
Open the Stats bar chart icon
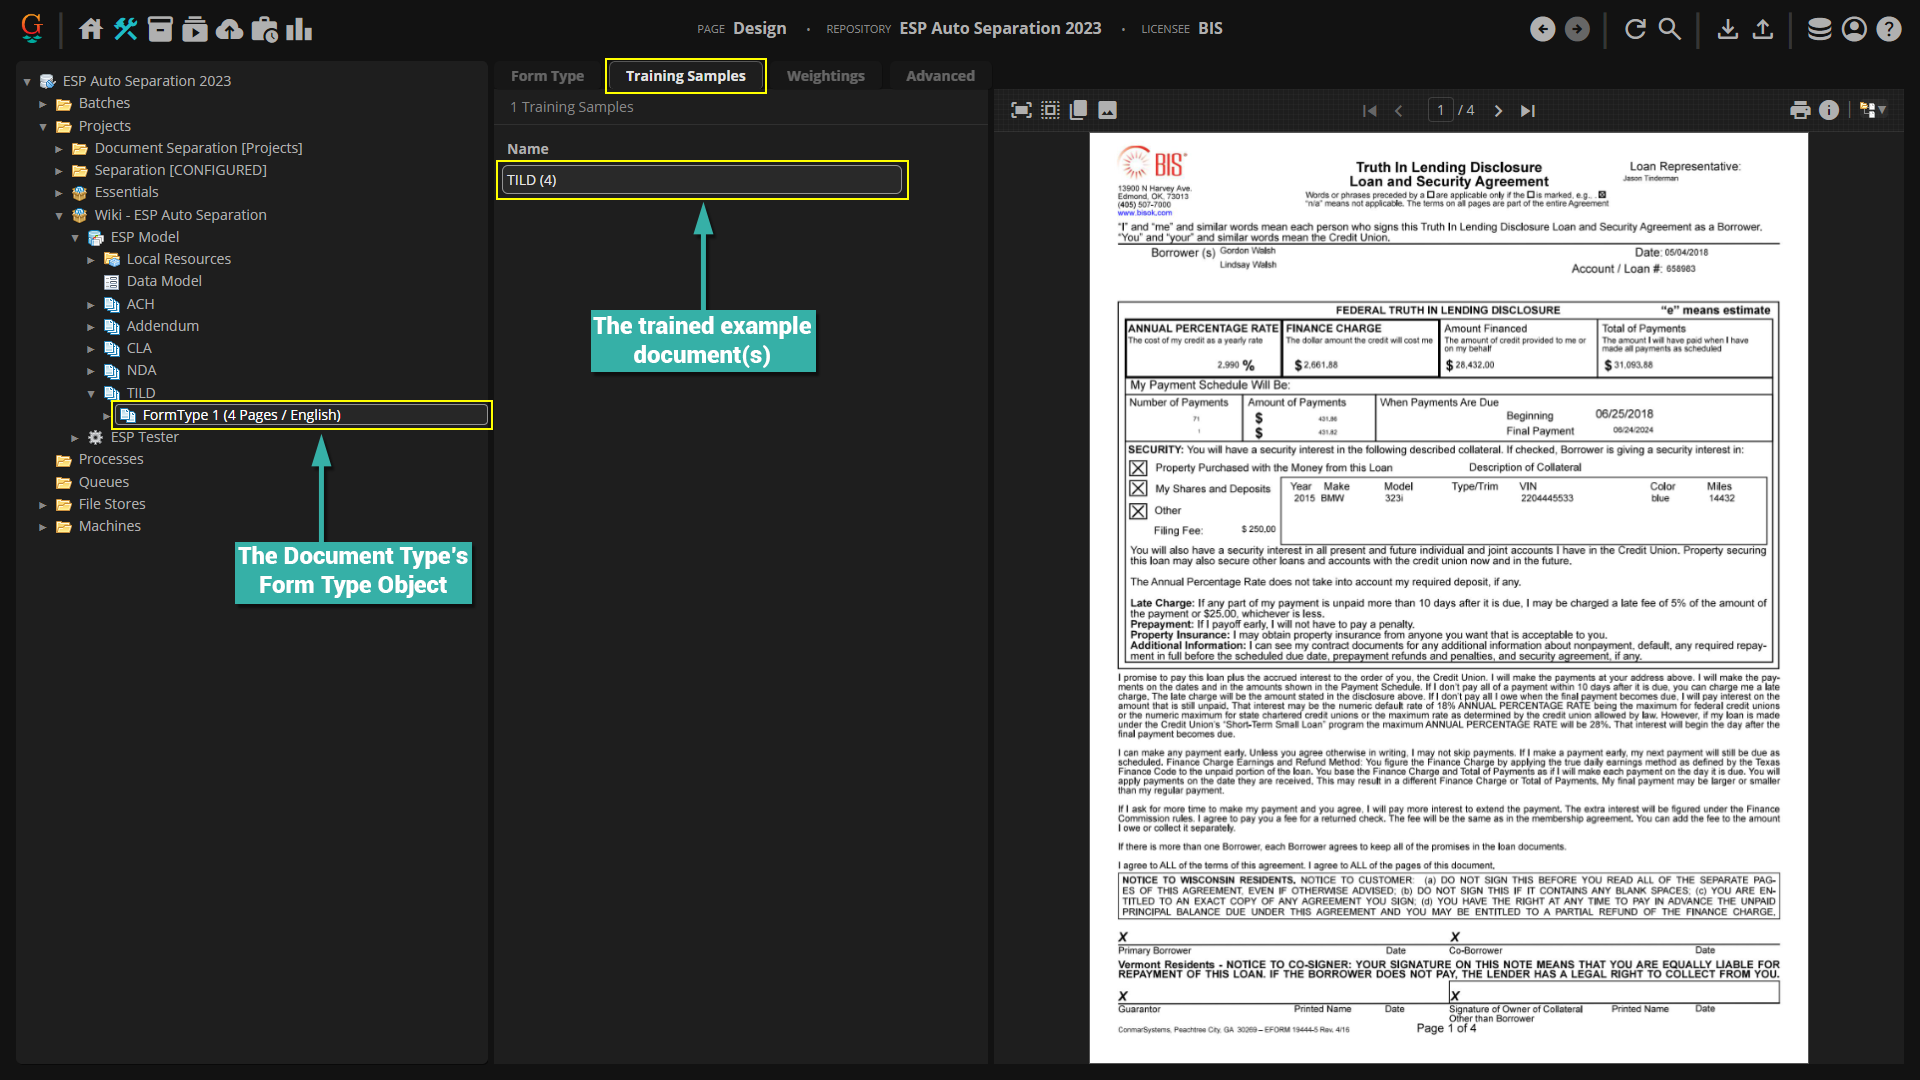tap(299, 29)
